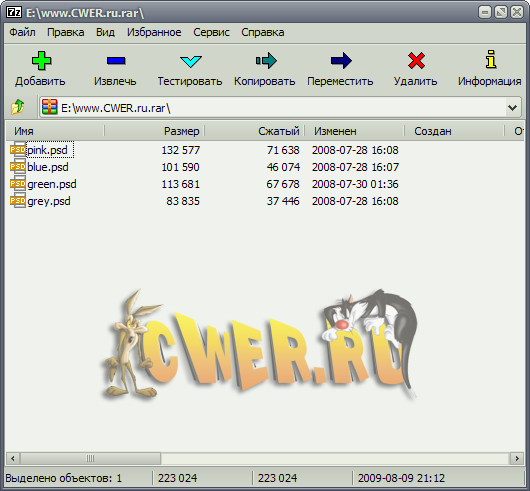Open the Правка menu
The height and width of the screenshot is (491, 530).
66,32
